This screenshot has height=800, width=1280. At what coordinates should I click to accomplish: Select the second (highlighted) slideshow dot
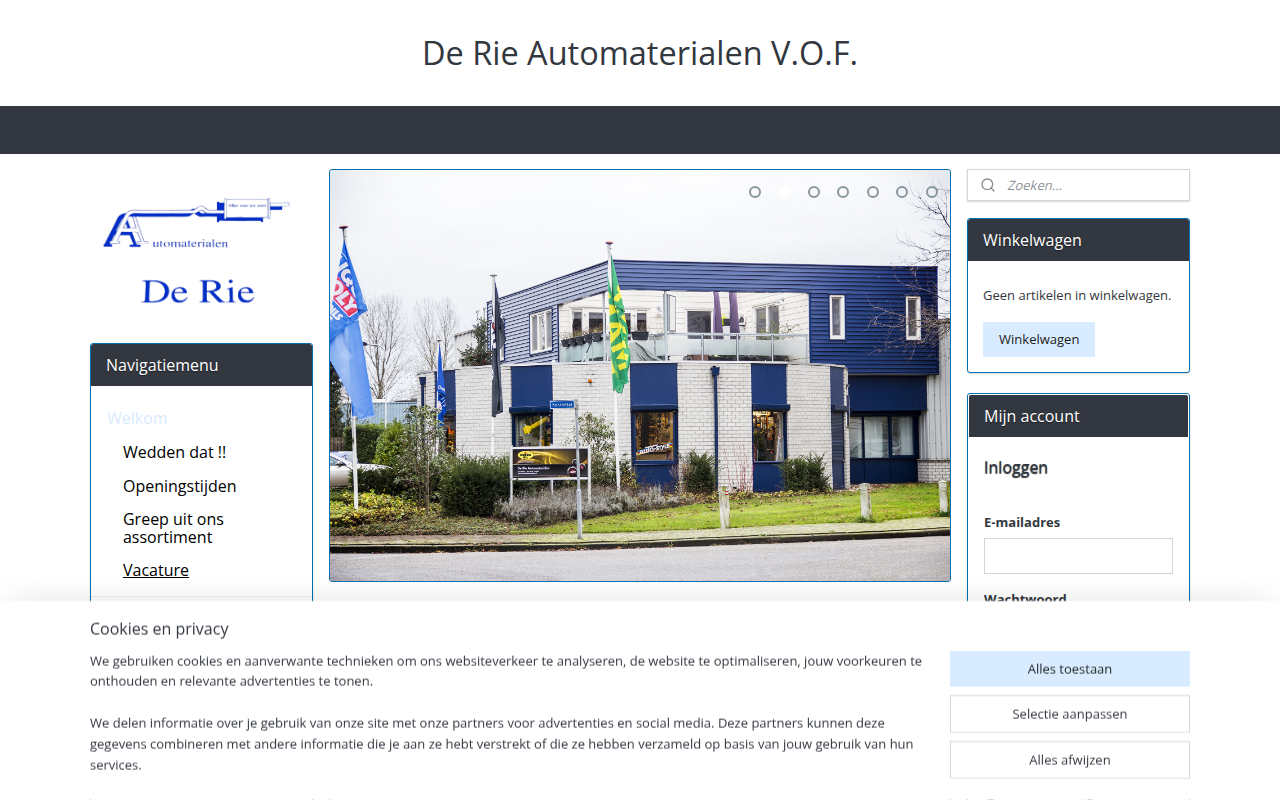click(785, 192)
